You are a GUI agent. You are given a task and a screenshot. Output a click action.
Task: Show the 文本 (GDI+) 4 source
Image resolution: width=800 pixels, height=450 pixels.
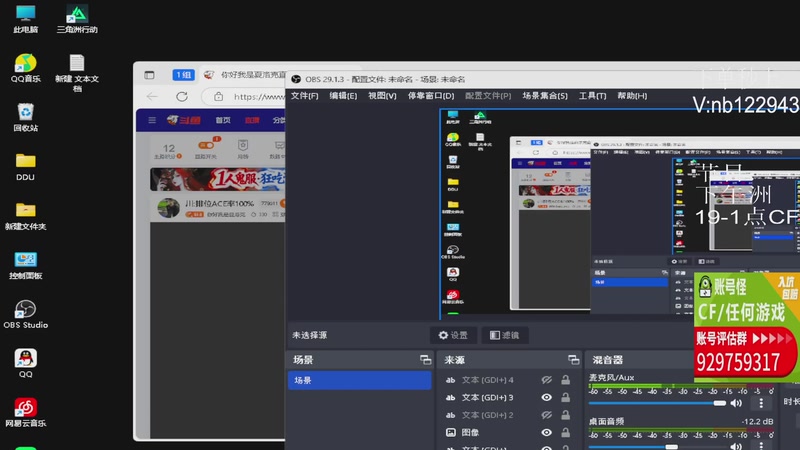546,380
